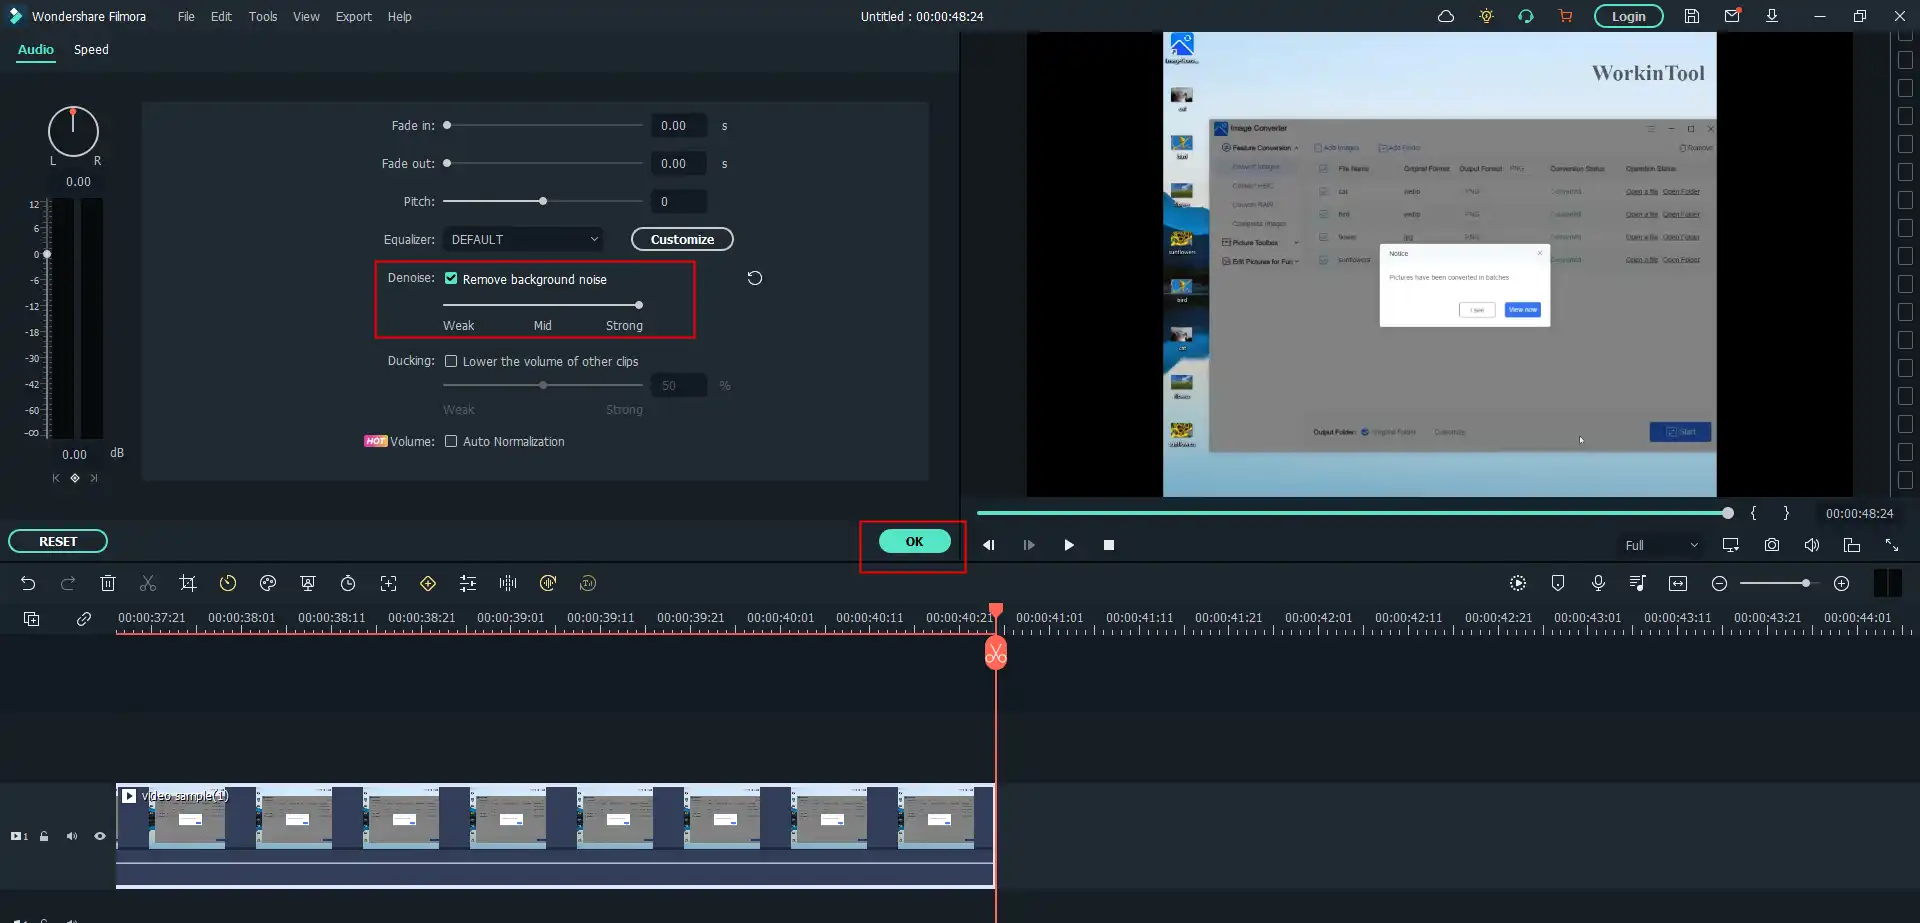Open the Edit adjustments sliders icon
Image resolution: width=1920 pixels, height=923 pixels.
click(467, 583)
